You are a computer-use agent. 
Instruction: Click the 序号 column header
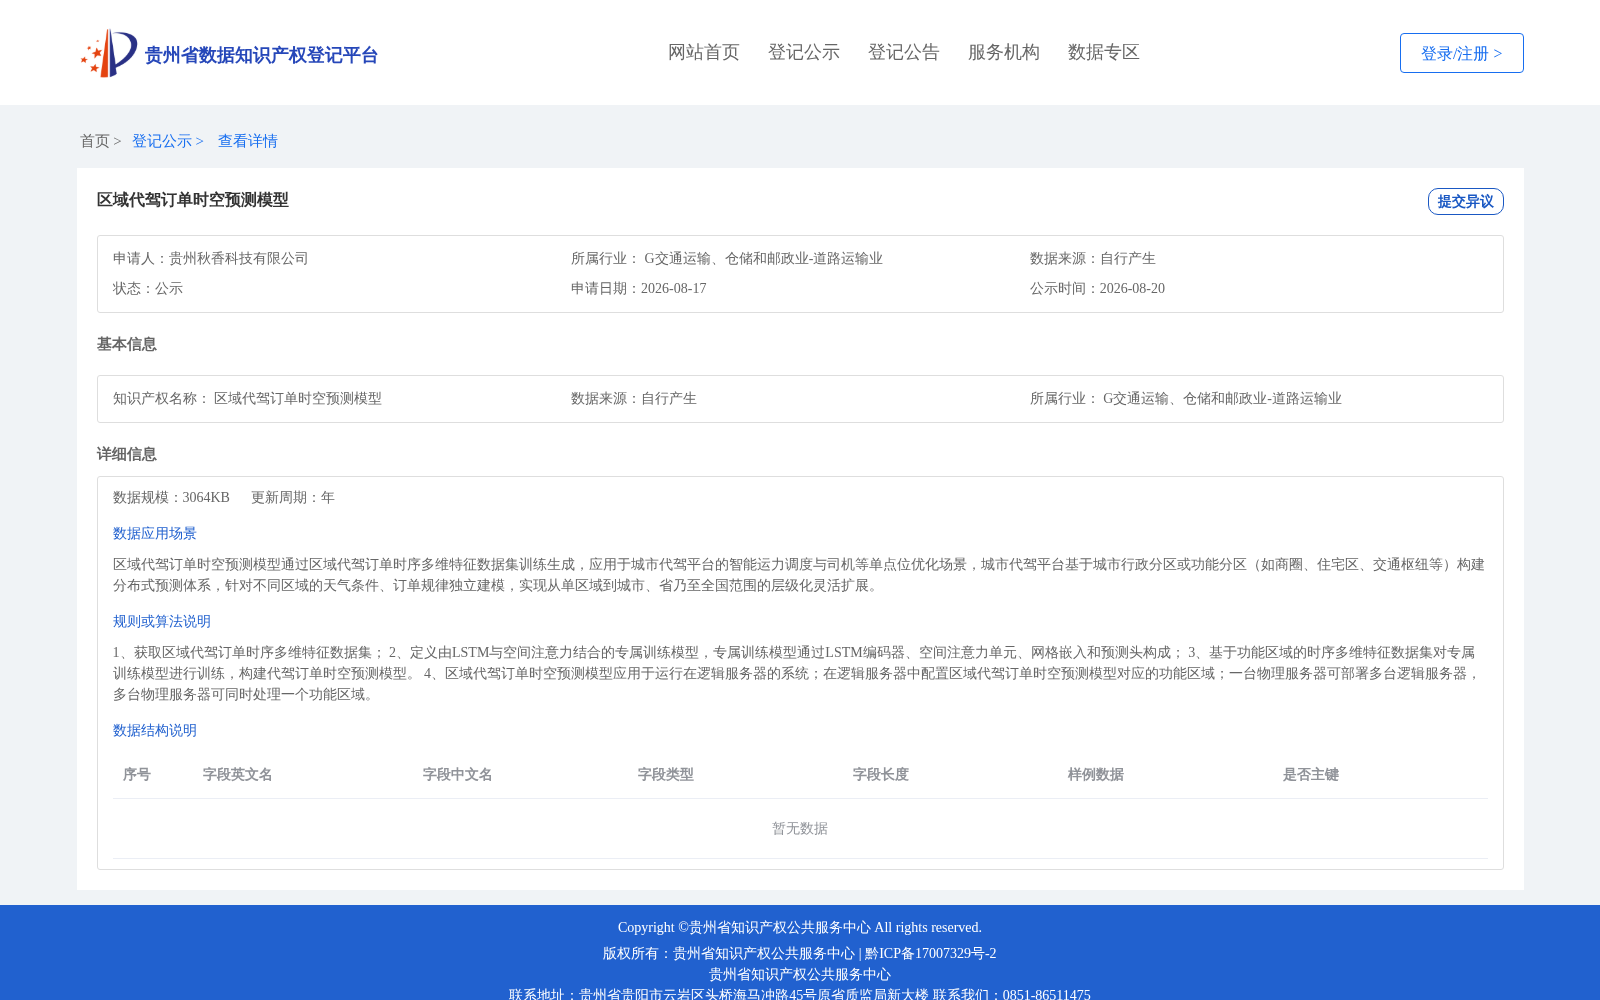point(137,774)
